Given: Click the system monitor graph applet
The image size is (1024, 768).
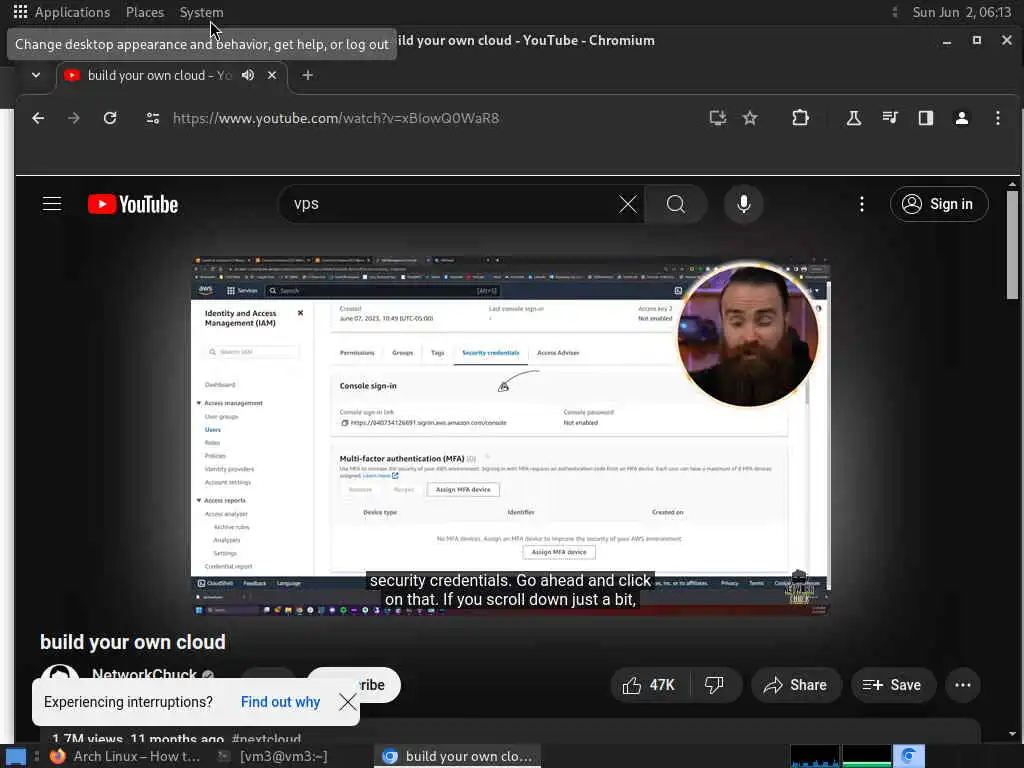Looking at the screenshot, I should [840, 756].
